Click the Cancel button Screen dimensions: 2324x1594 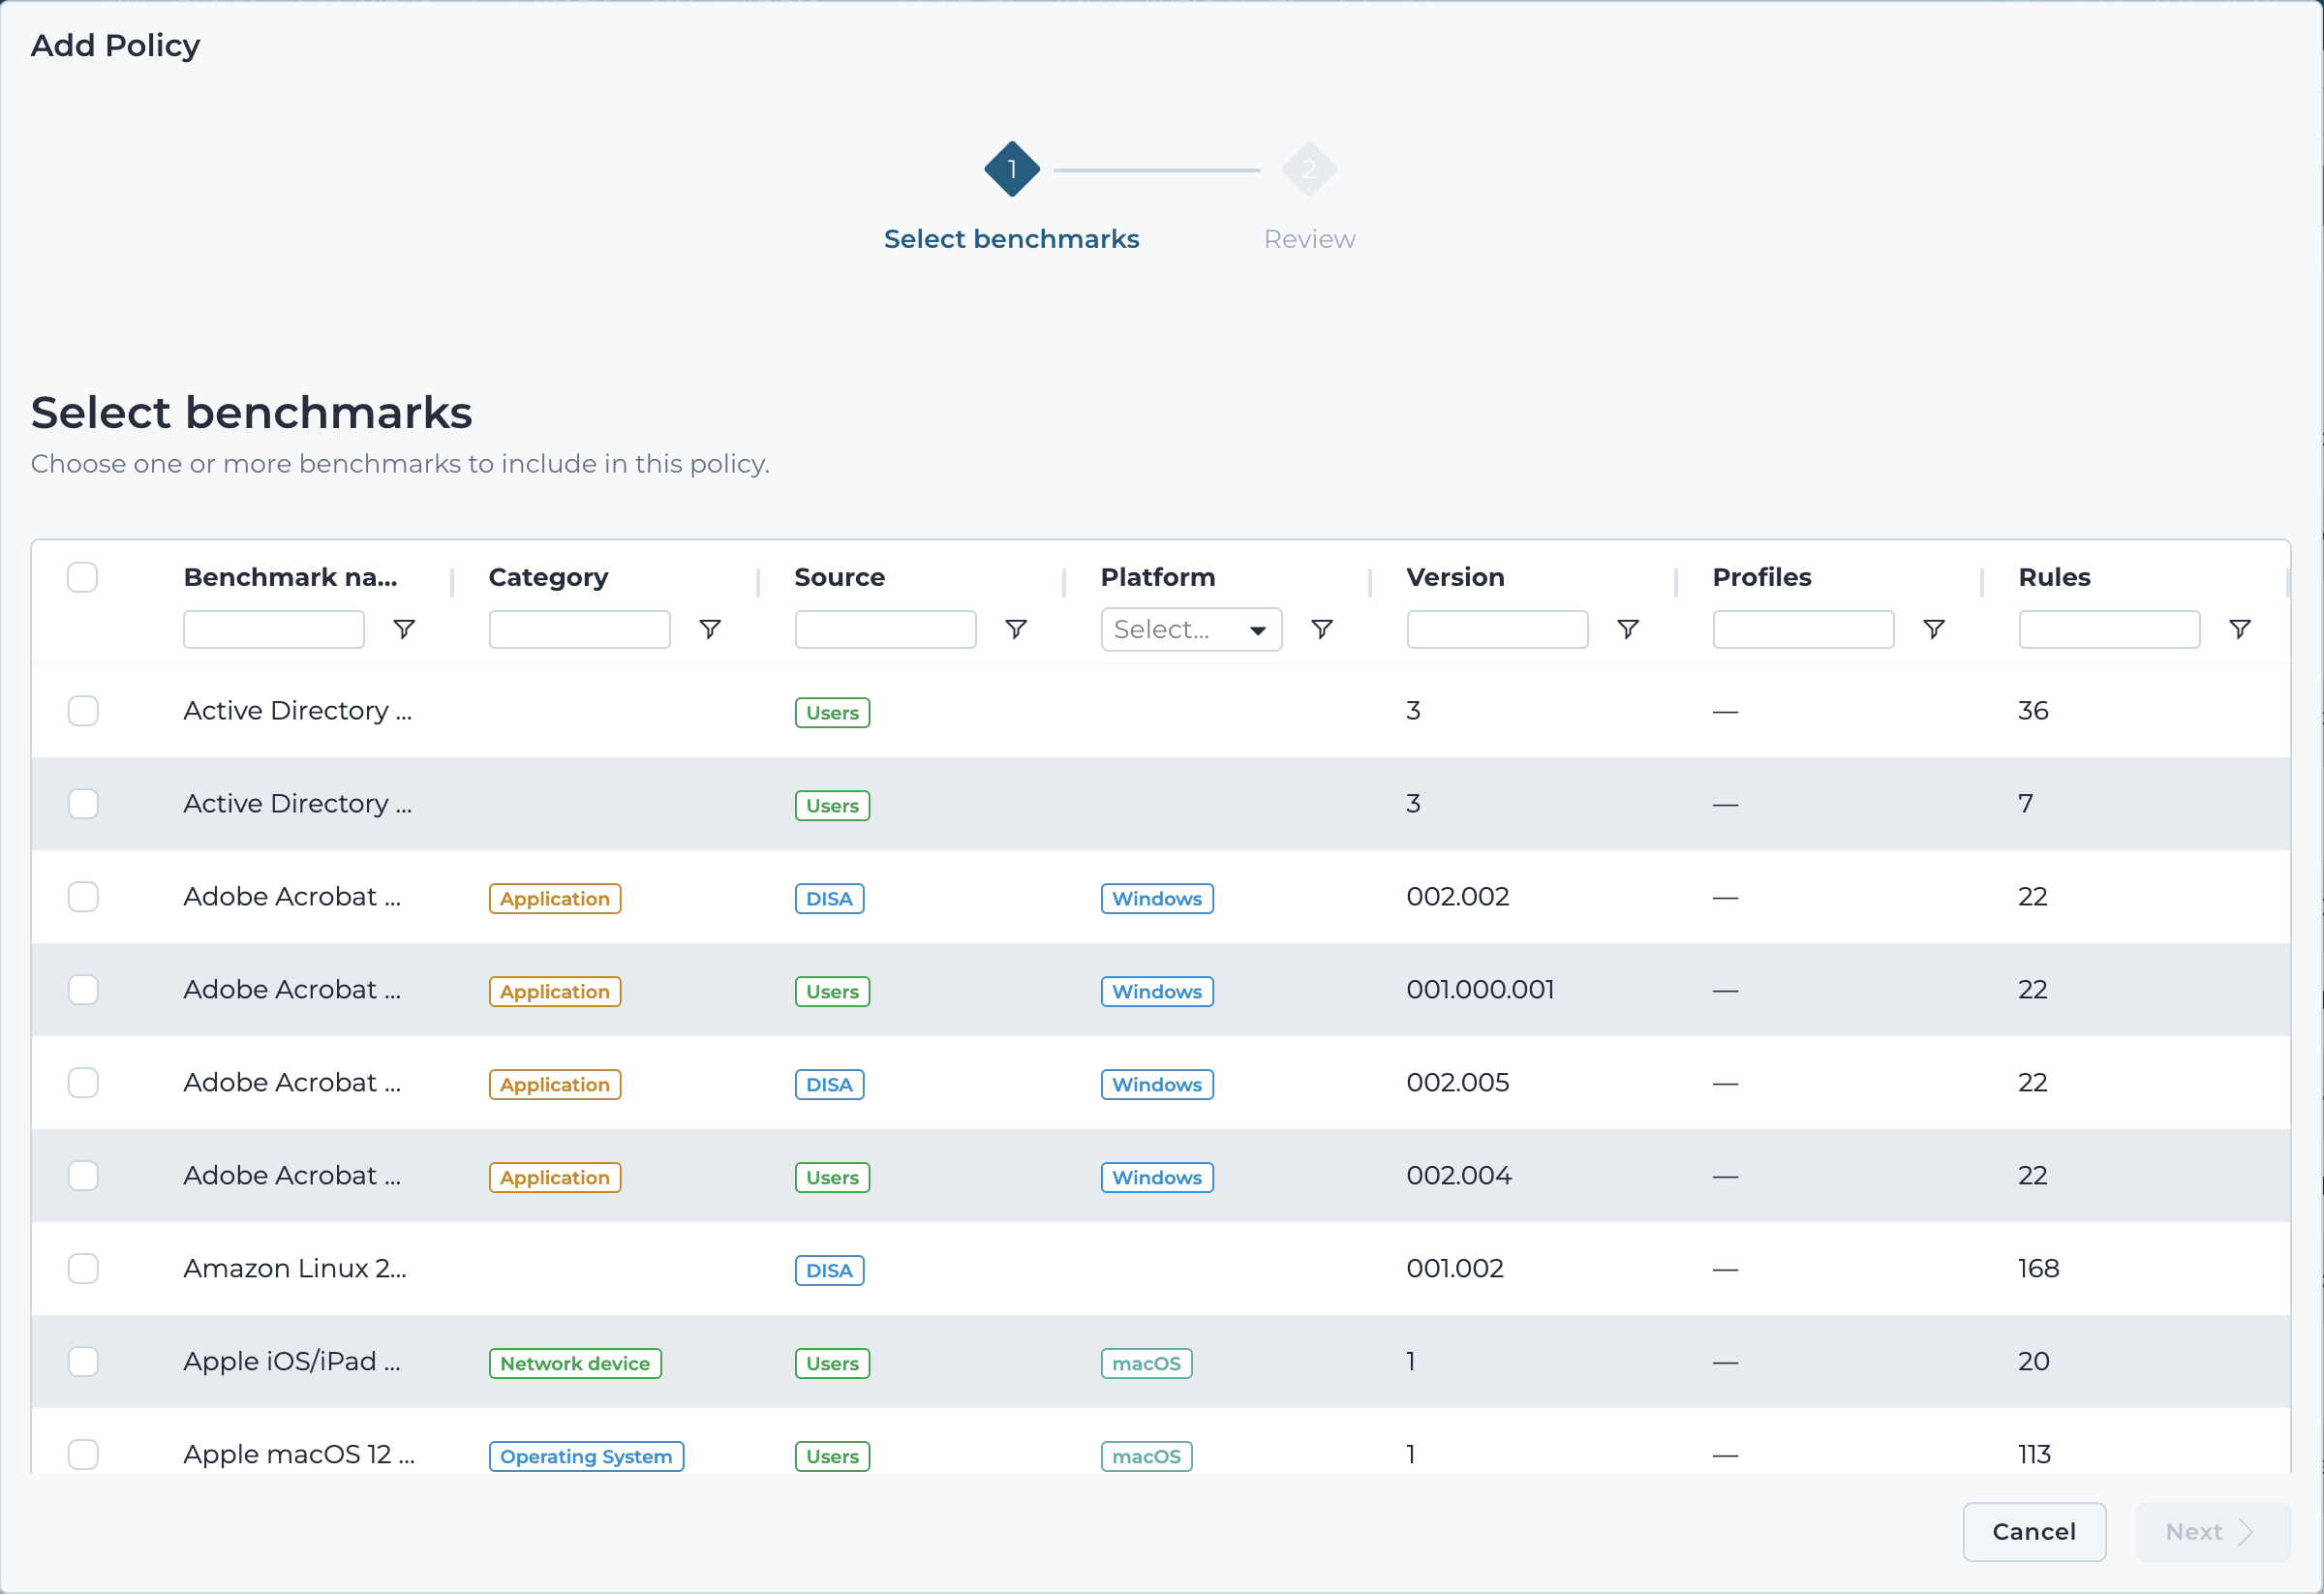tap(2034, 1532)
